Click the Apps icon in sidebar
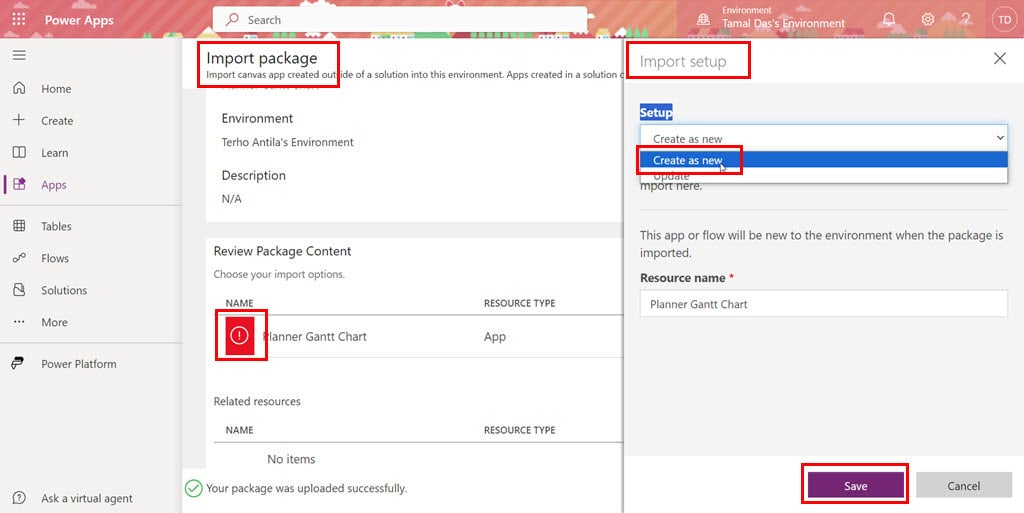Viewport: 1024px width, 513px height. [x=19, y=184]
